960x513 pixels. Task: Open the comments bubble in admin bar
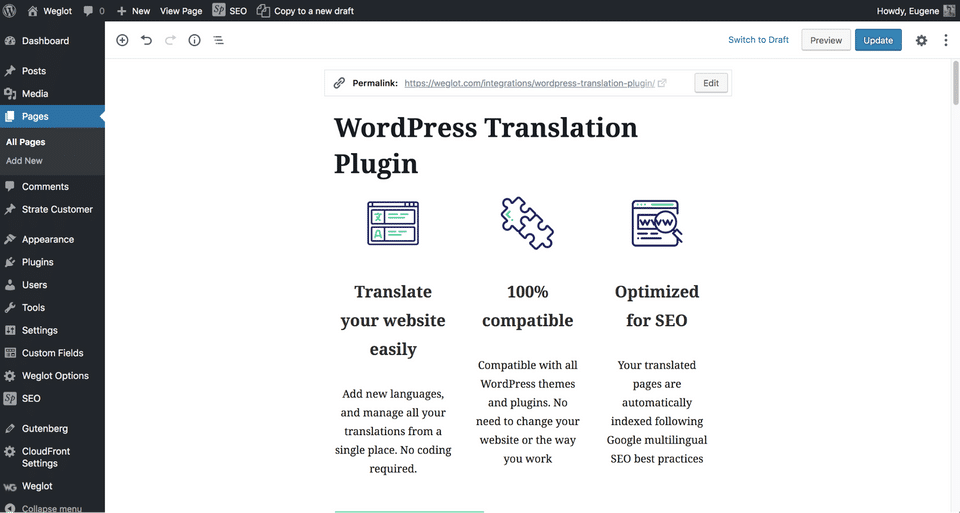pos(94,10)
